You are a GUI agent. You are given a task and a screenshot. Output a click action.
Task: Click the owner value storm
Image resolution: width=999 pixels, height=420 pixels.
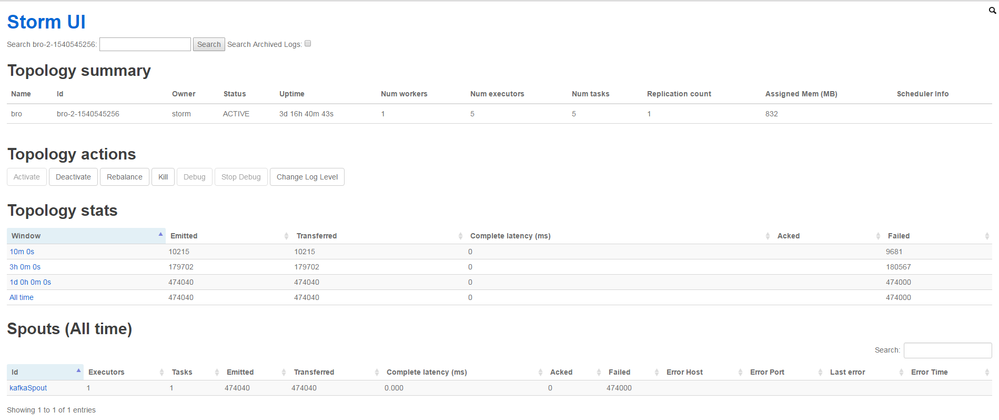182,114
